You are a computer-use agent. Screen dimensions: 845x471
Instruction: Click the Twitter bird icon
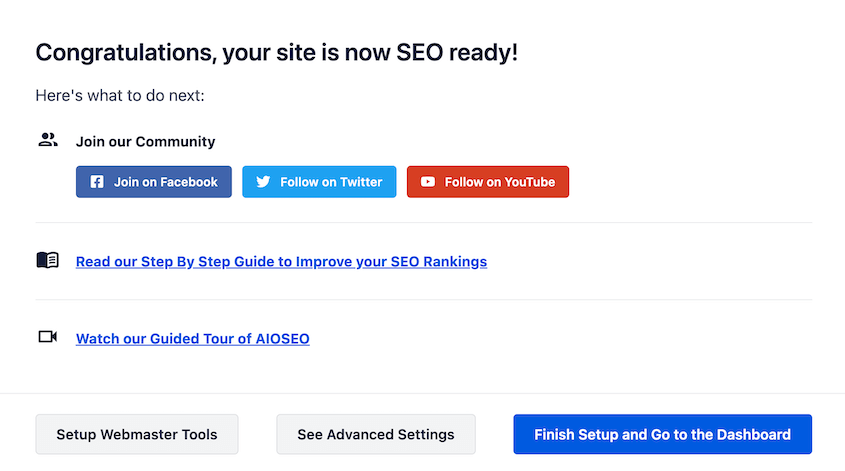coord(263,182)
